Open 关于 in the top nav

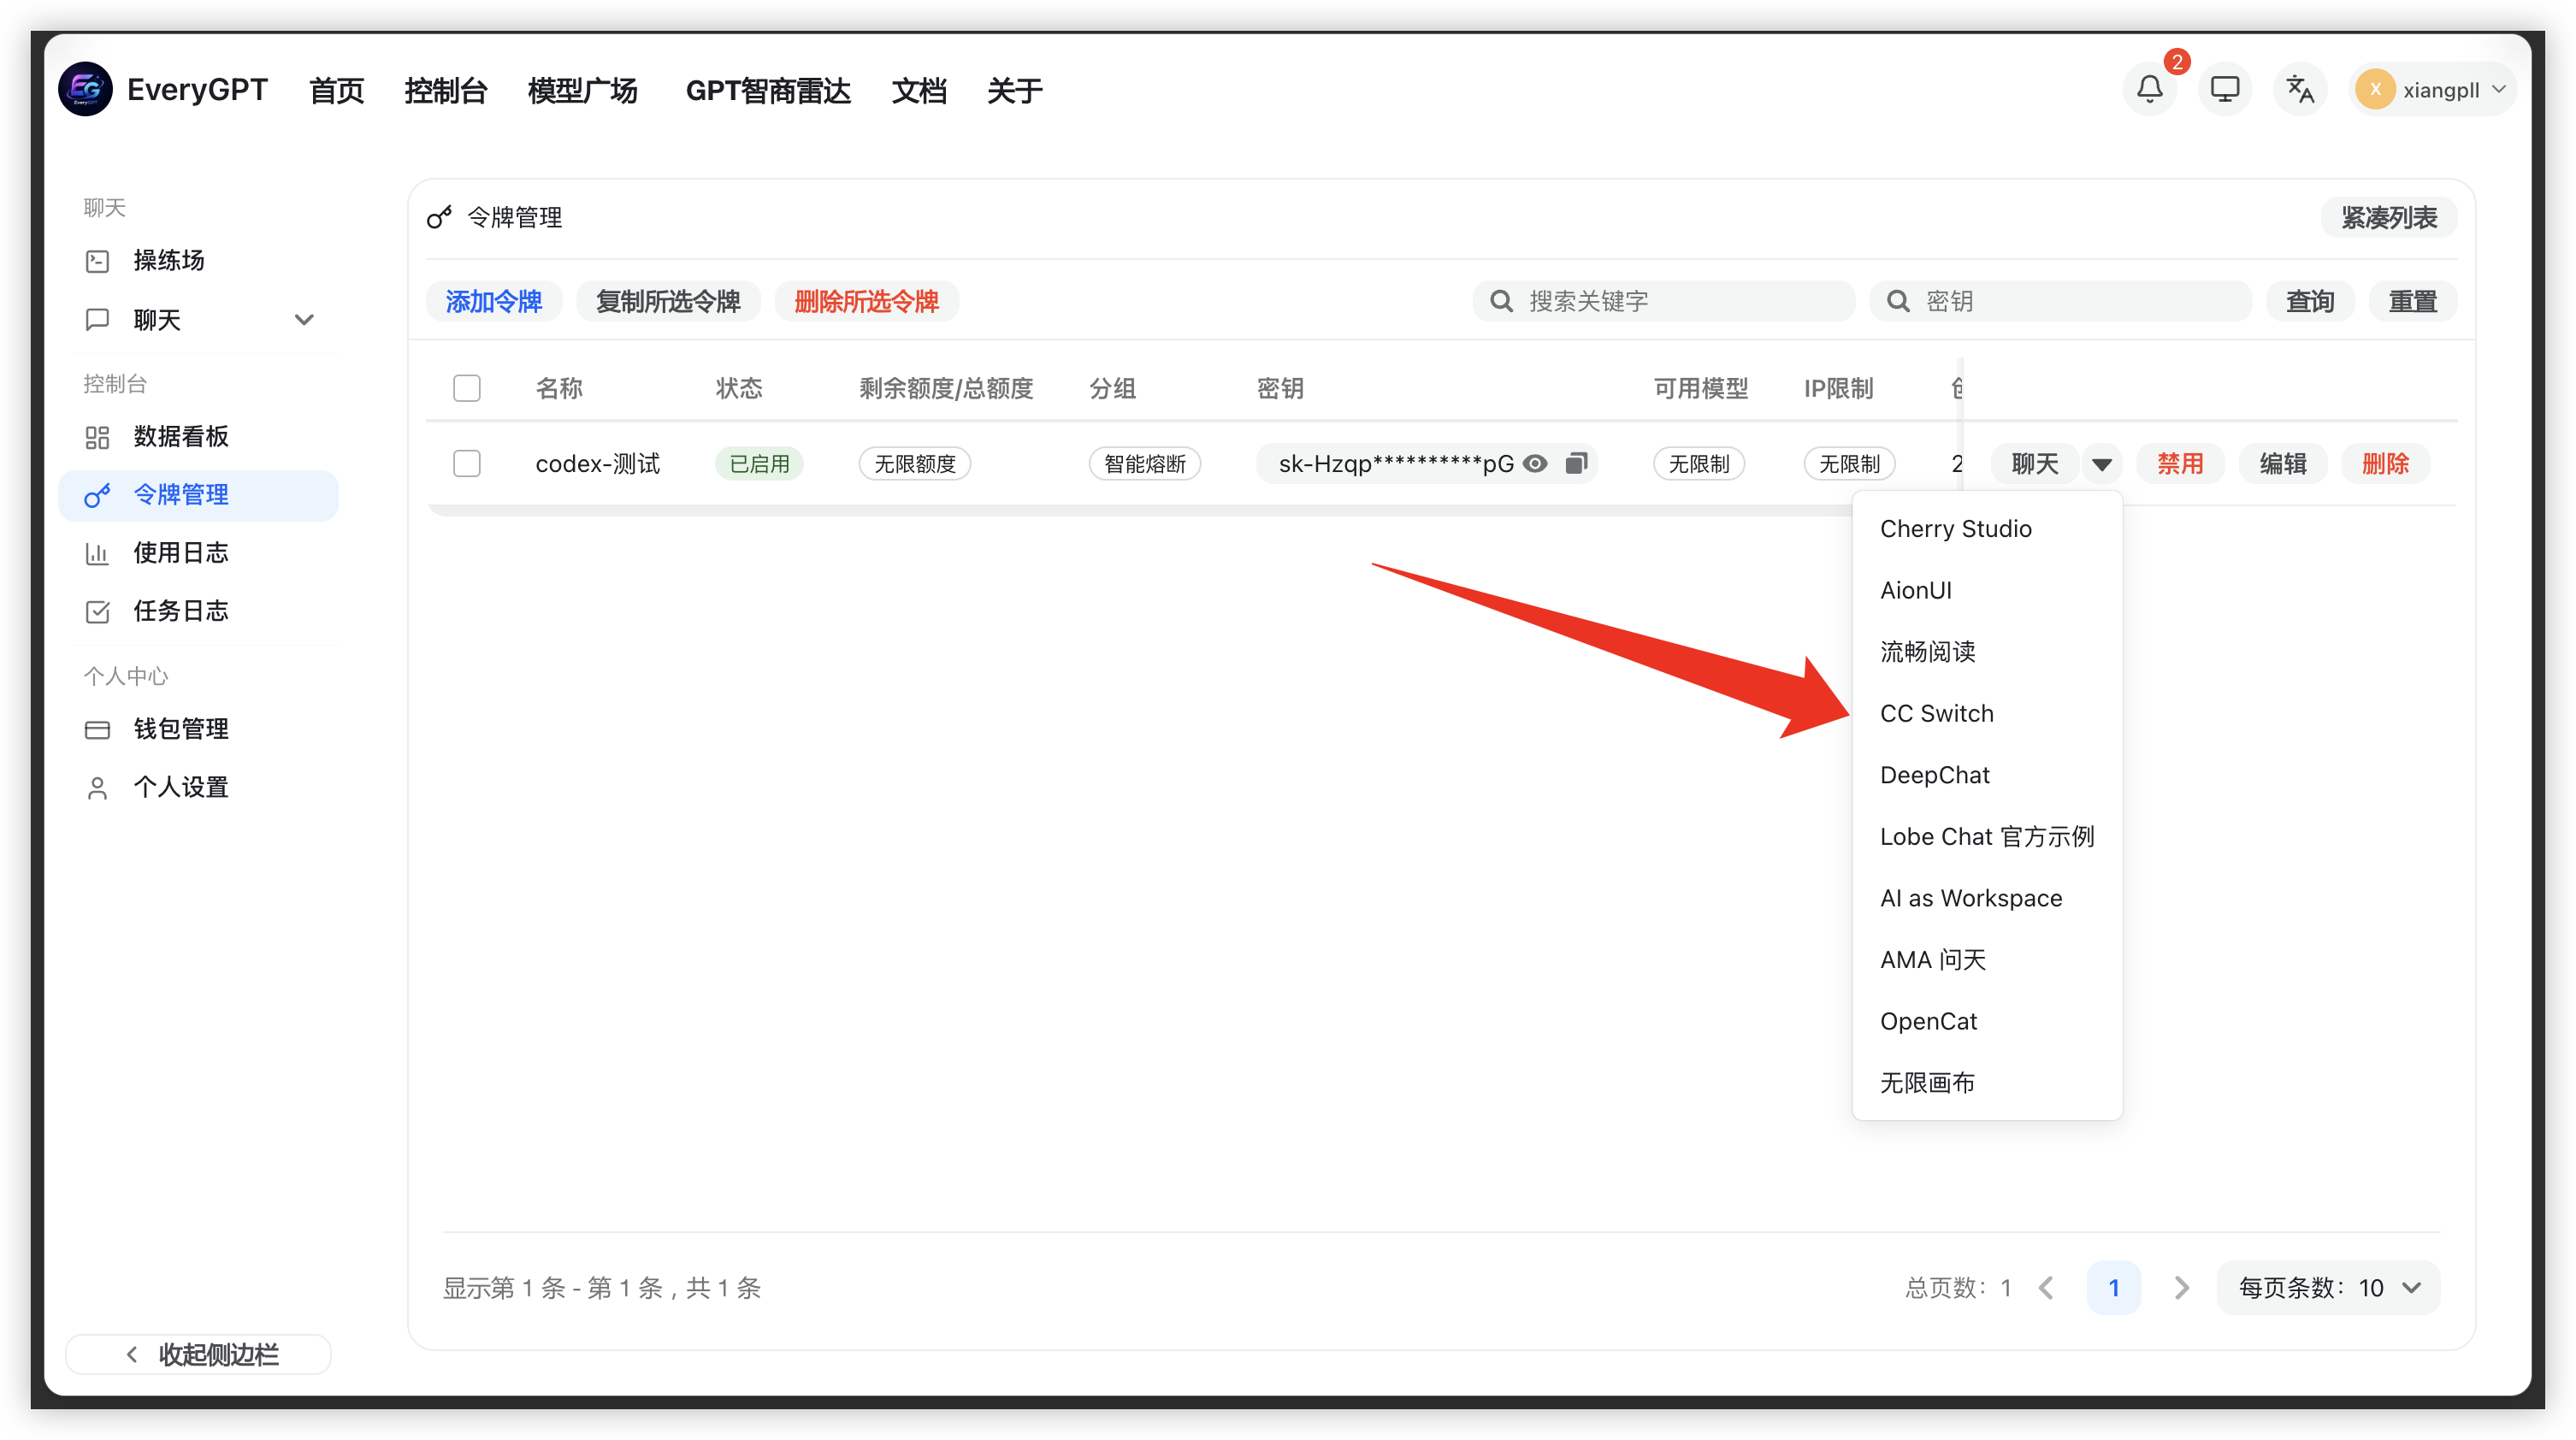point(1014,91)
